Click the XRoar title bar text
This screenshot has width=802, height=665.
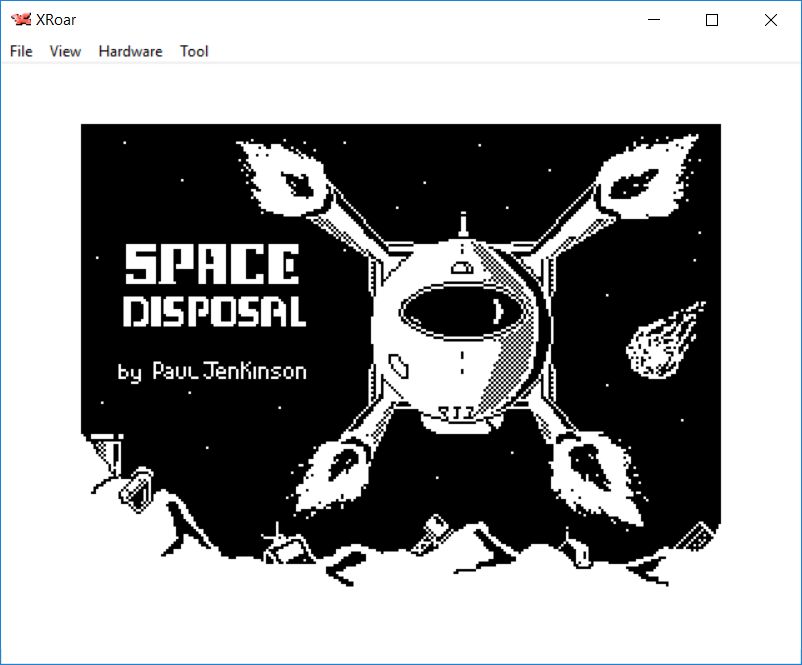point(57,20)
